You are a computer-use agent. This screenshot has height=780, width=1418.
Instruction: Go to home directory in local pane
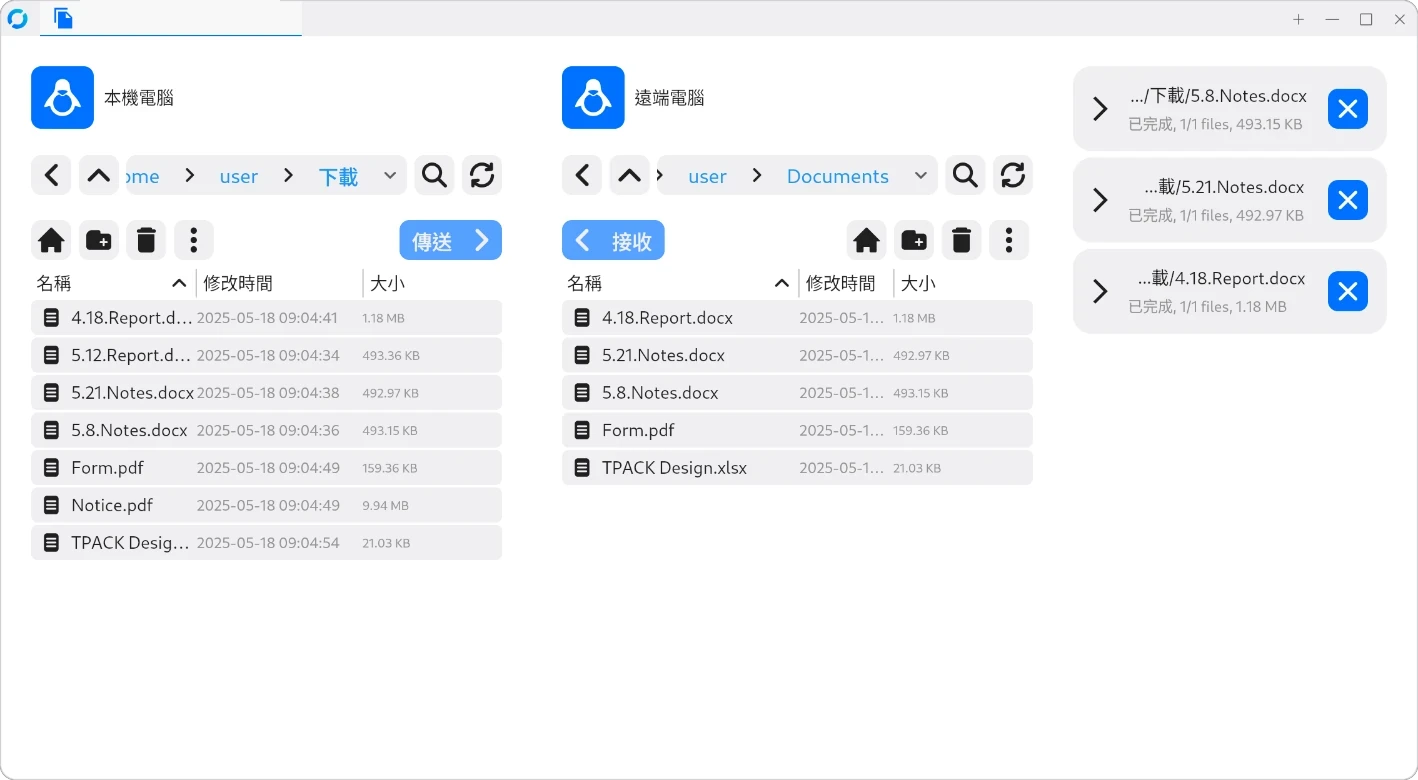51,240
